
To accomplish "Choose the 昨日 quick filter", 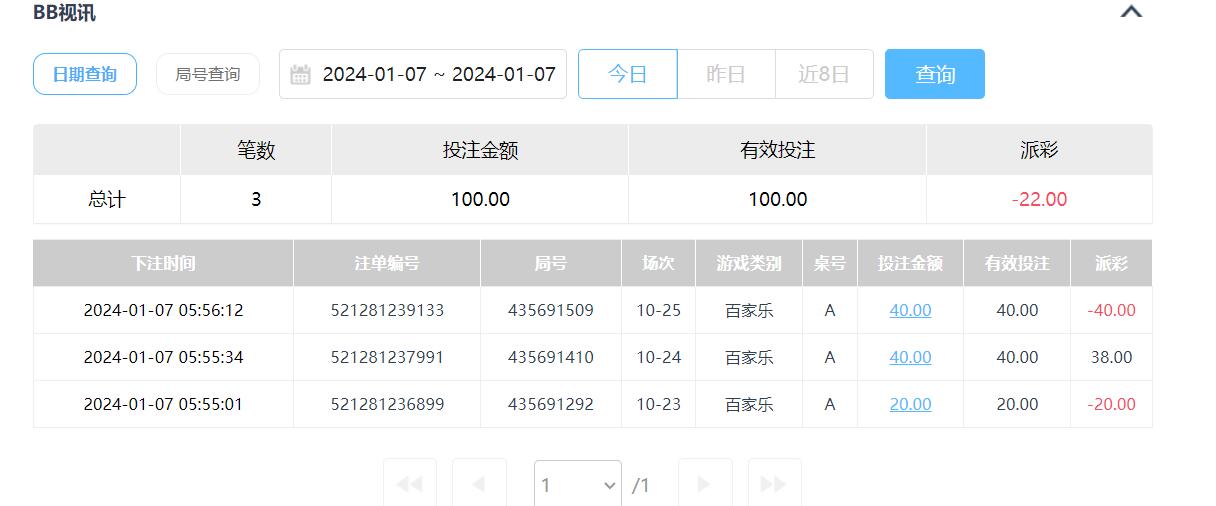I will (726, 74).
